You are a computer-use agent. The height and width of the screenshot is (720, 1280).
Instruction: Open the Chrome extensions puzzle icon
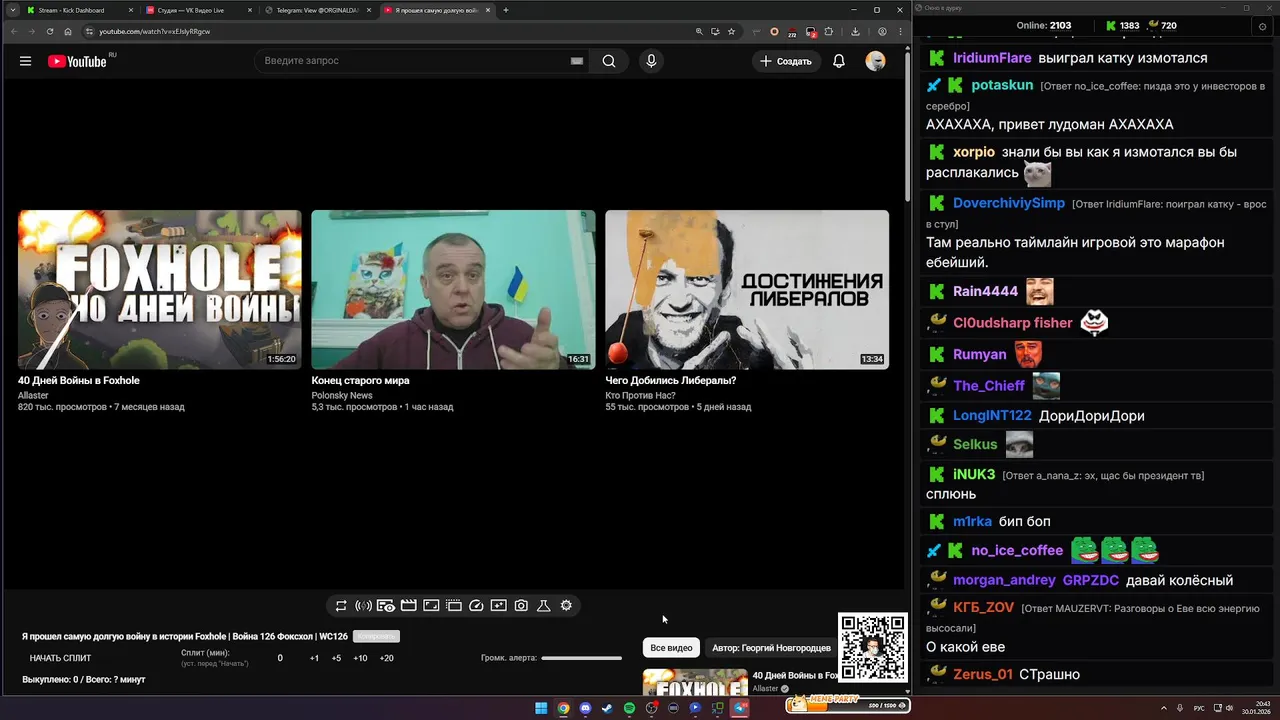point(828,31)
